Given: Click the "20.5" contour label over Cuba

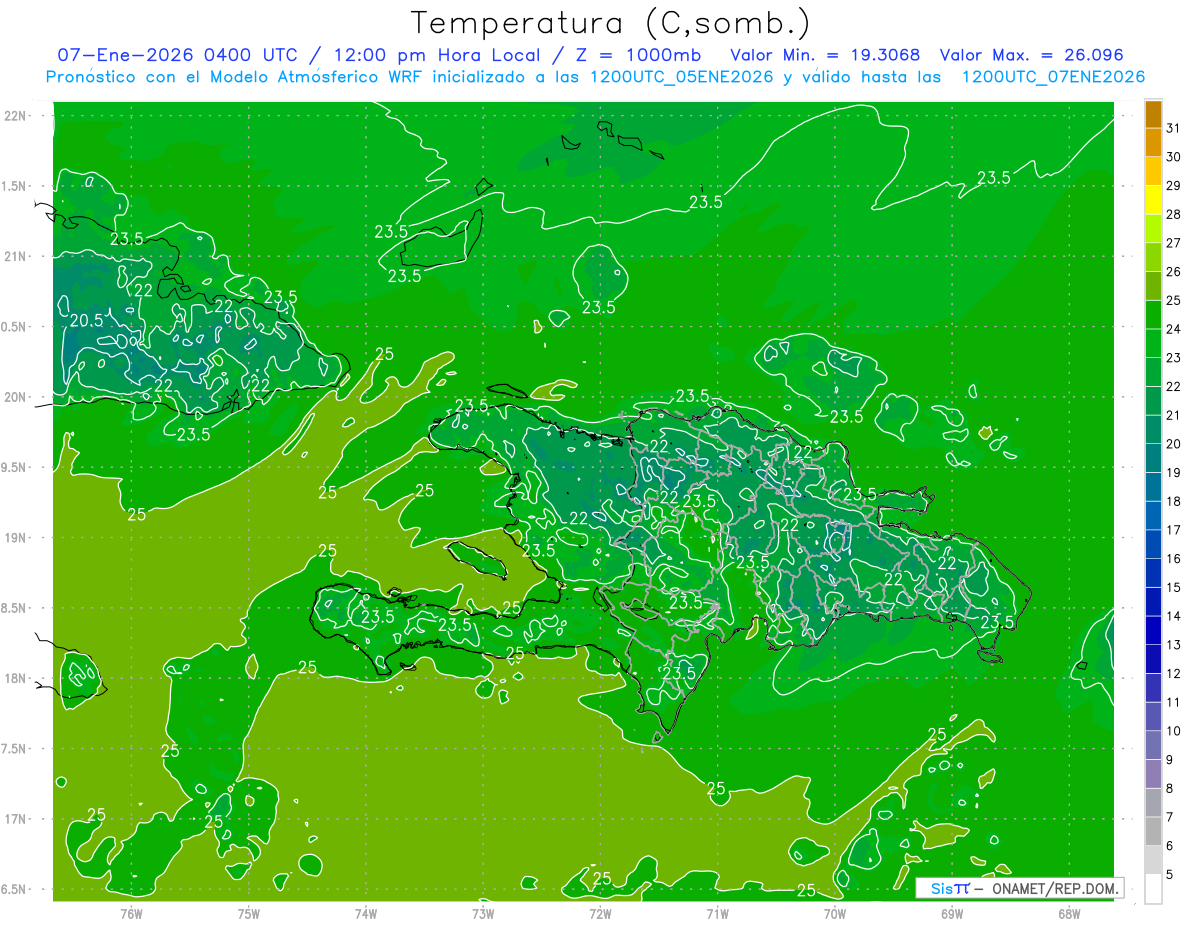Looking at the screenshot, I should point(86,321).
